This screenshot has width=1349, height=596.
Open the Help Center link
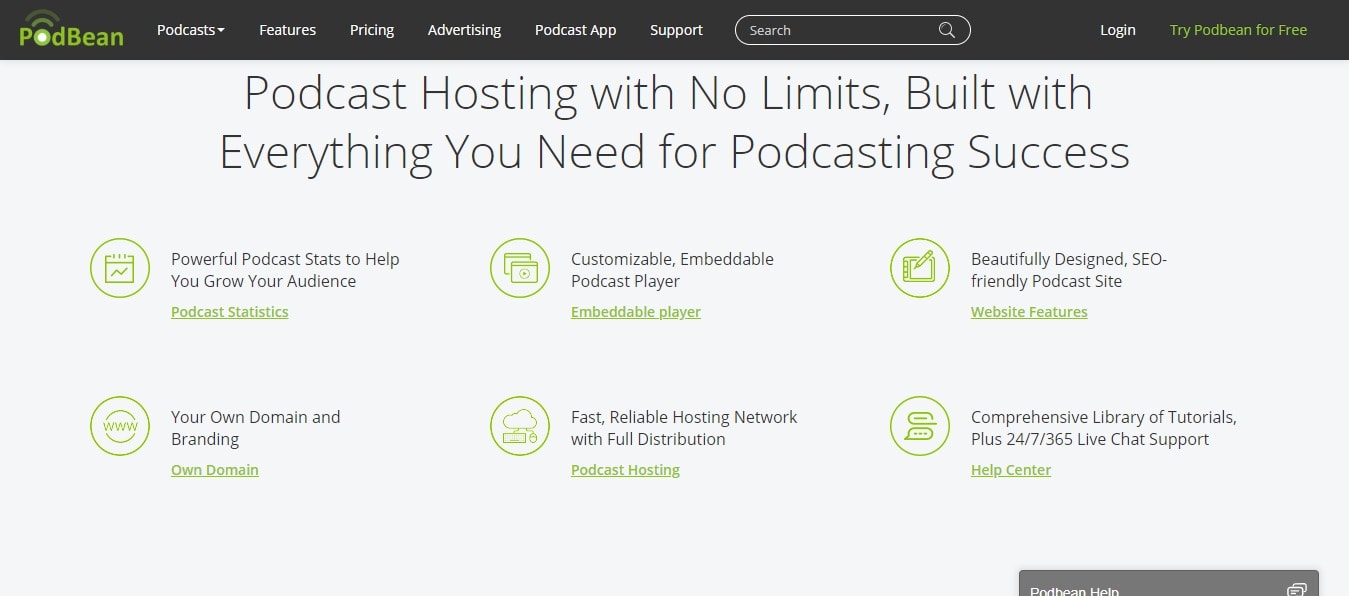click(1011, 470)
